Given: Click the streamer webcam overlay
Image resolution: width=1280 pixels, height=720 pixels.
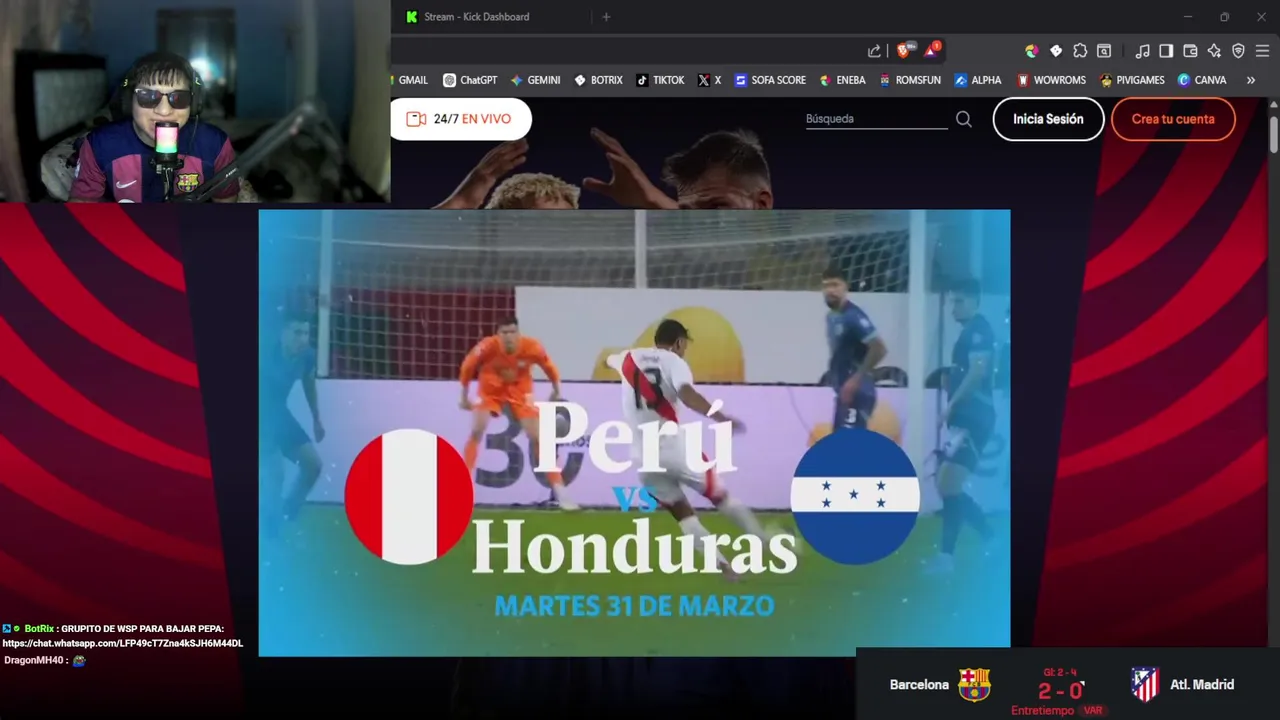Looking at the screenshot, I should 195,101.
